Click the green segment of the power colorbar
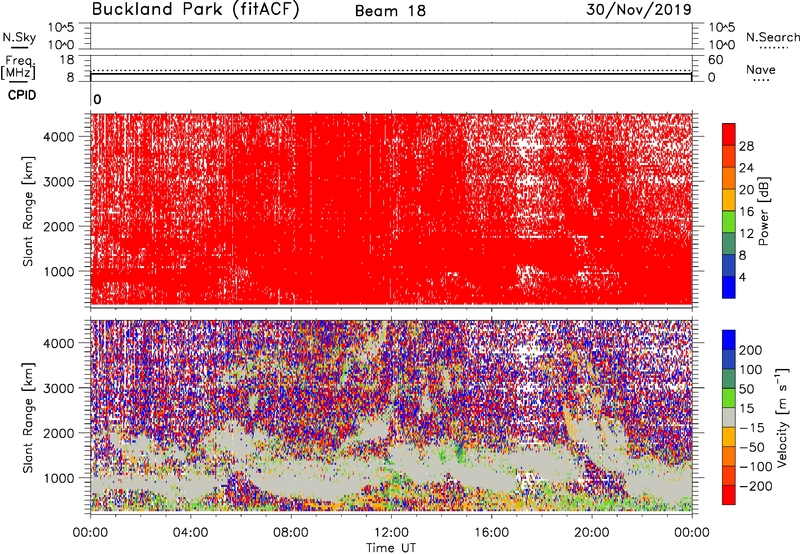Viewport: 800px width, 554px height. [x=729, y=222]
